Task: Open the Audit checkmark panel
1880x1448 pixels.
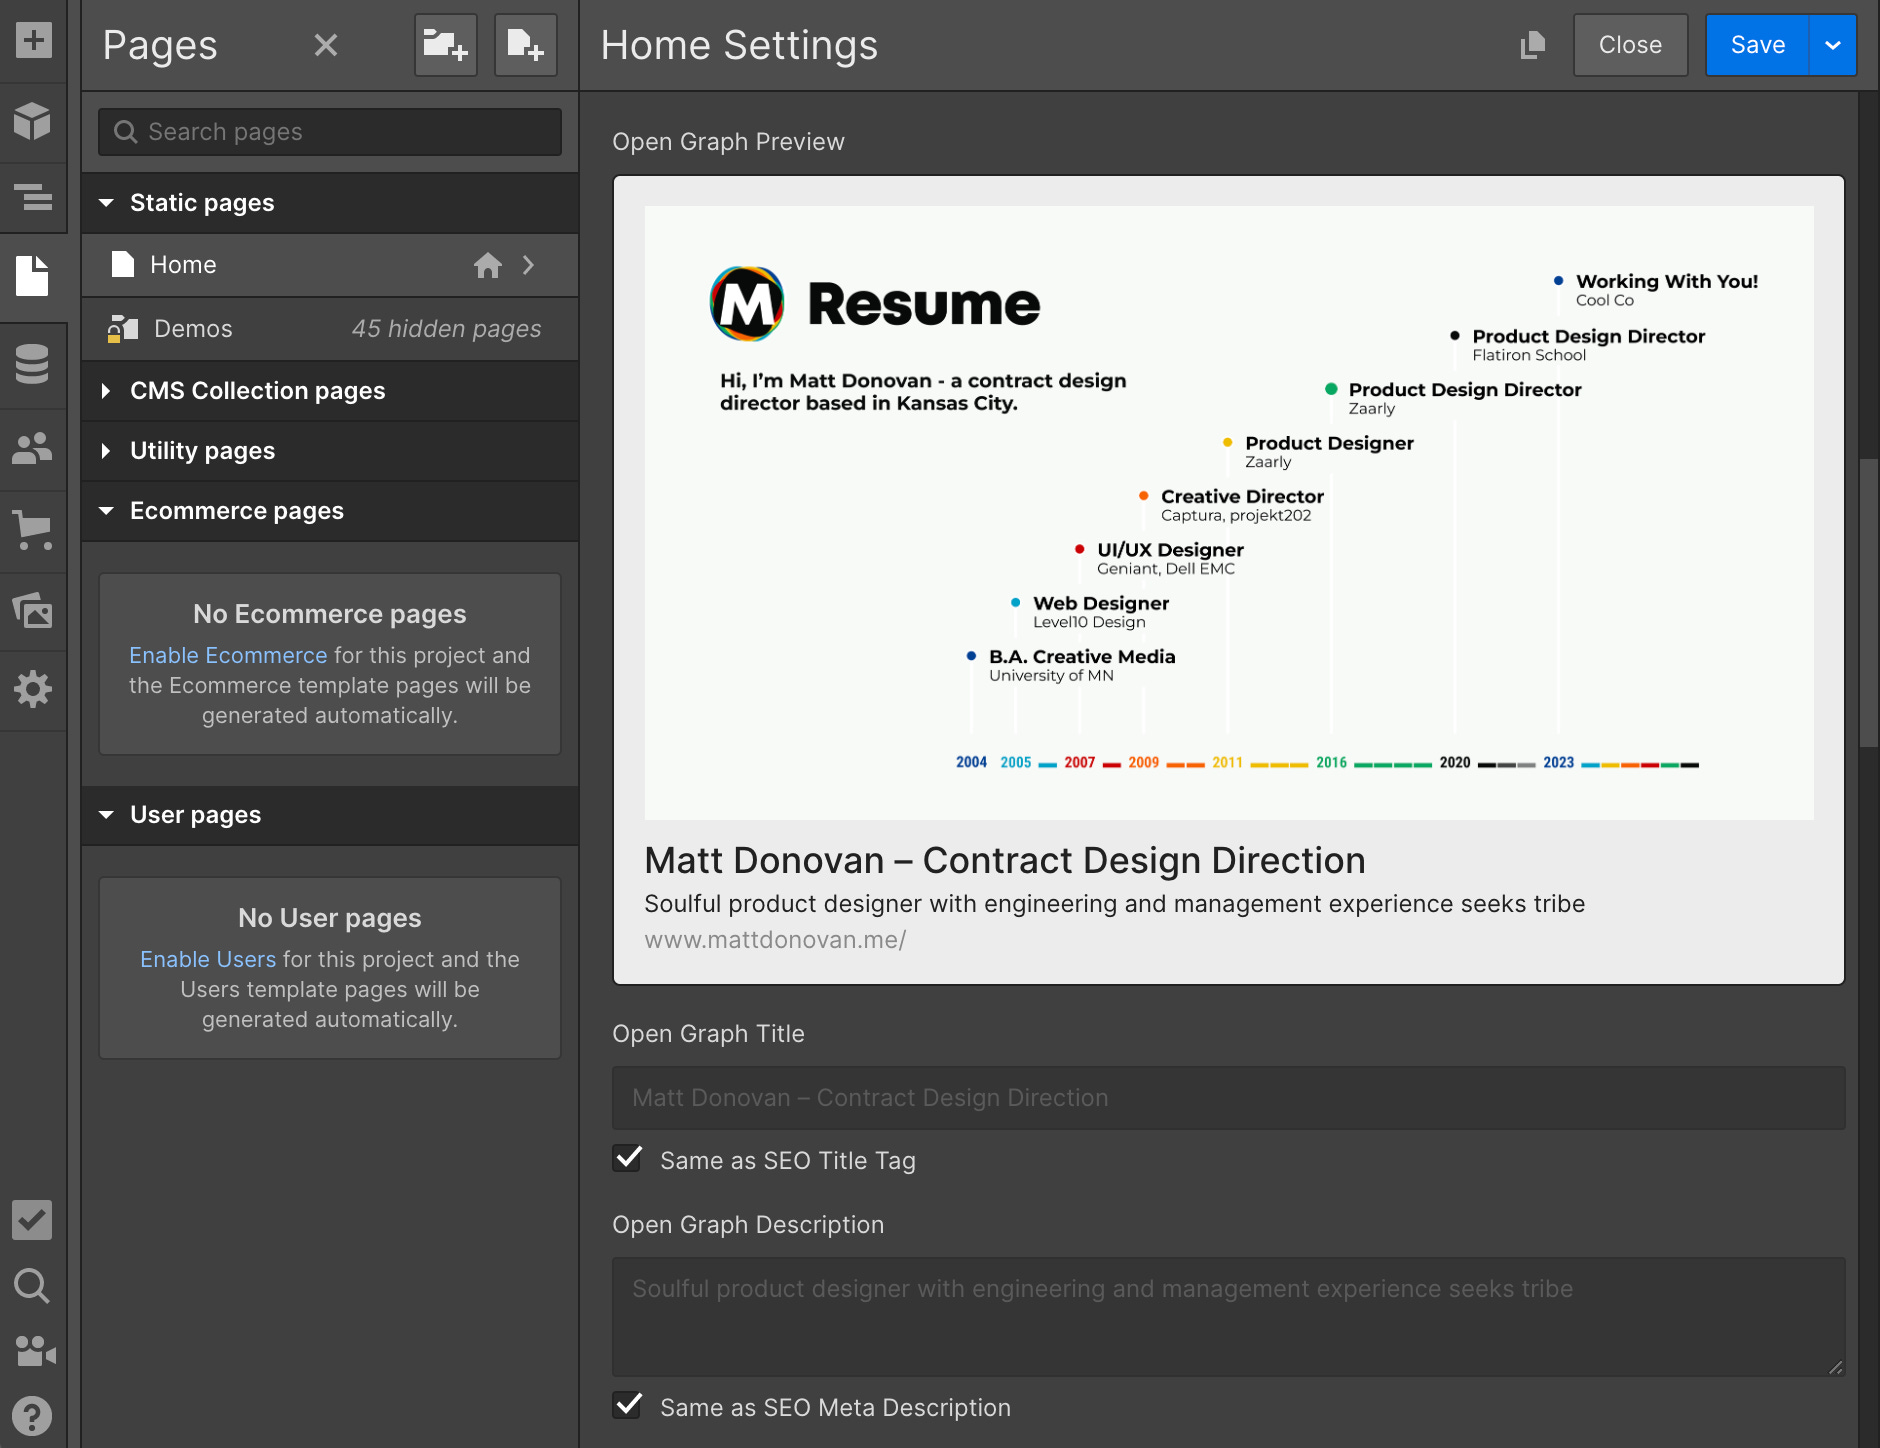Action: [x=33, y=1220]
